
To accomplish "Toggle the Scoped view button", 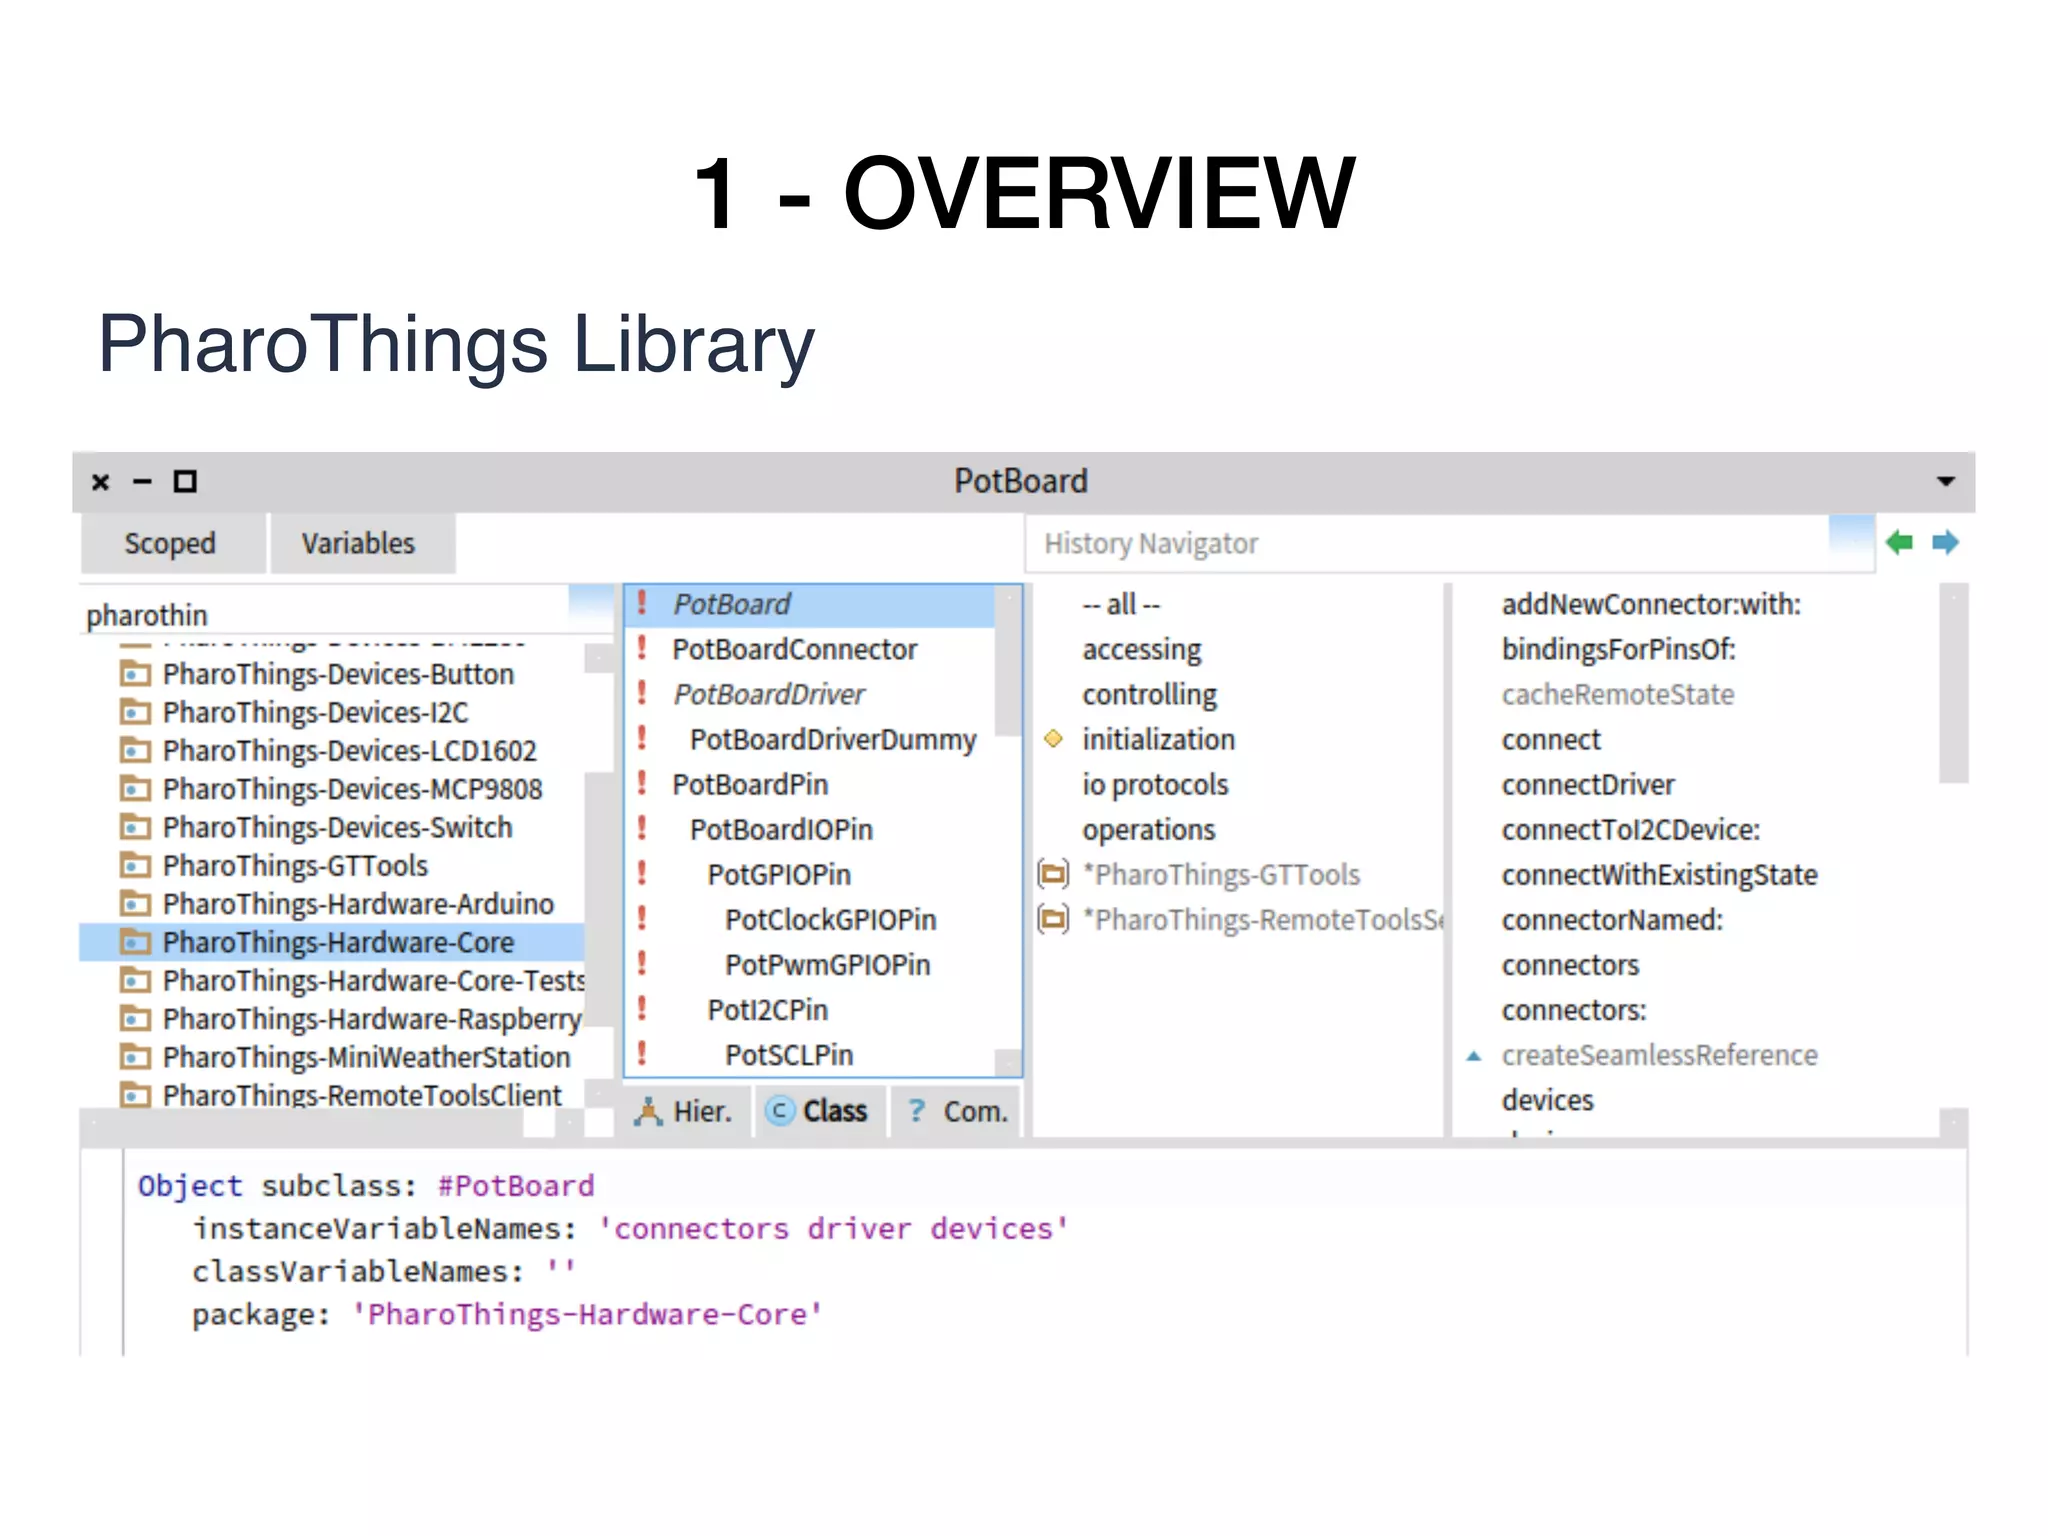I will [x=172, y=543].
